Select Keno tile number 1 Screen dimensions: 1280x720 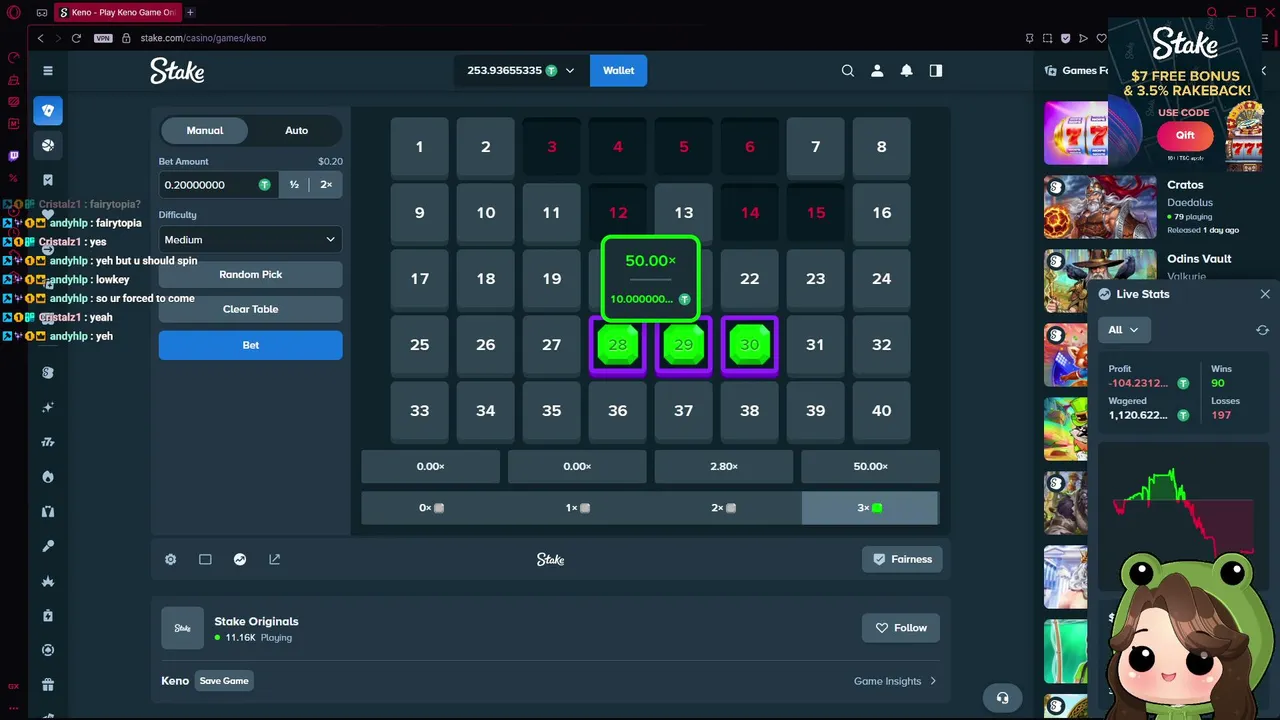[x=419, y=148]
